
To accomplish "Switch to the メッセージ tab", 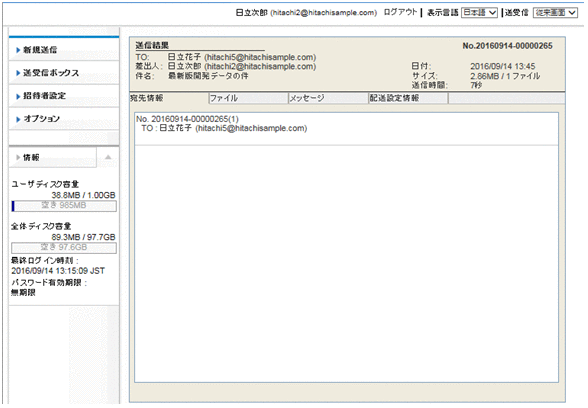I will [x=328, y=98].
